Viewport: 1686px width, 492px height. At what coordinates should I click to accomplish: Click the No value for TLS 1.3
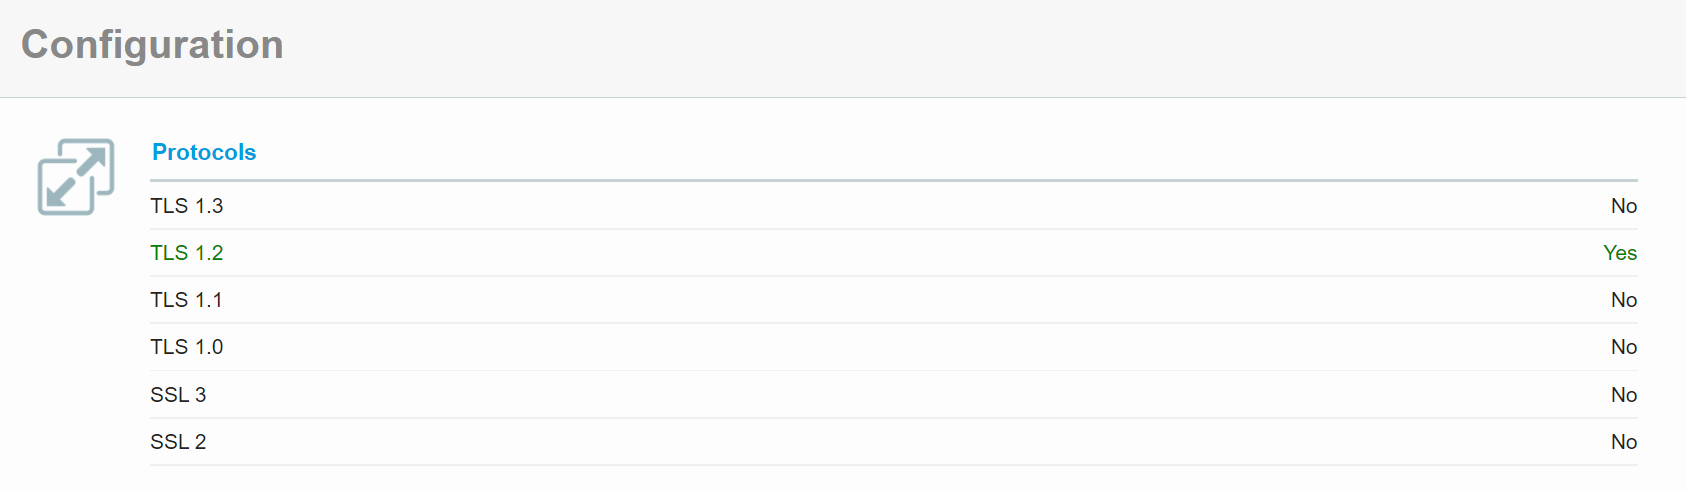(x=1624, y=206)
